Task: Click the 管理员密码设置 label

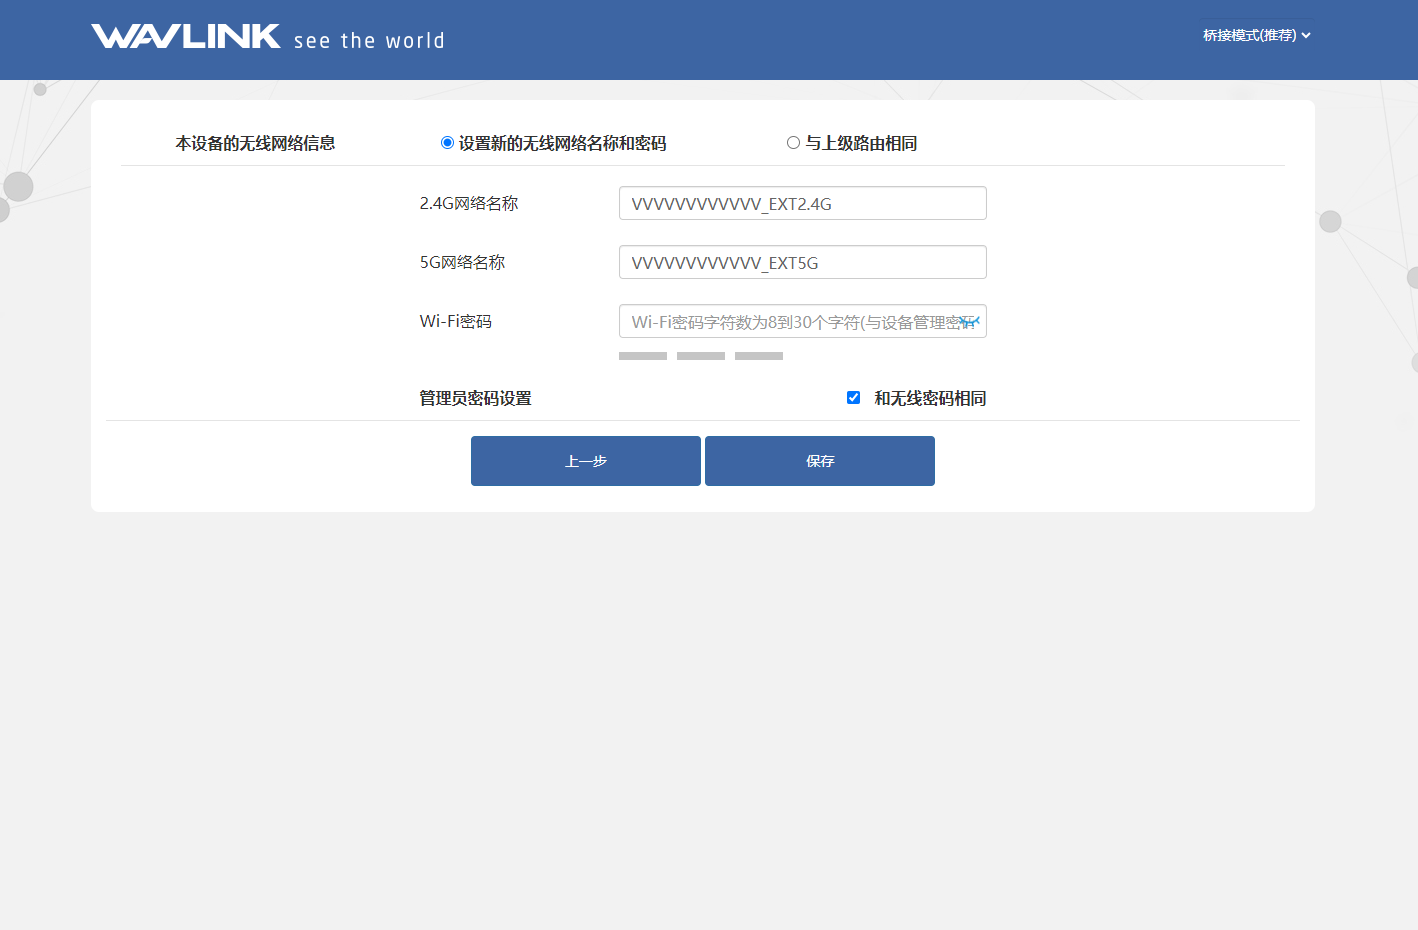Action: point(475,398)
